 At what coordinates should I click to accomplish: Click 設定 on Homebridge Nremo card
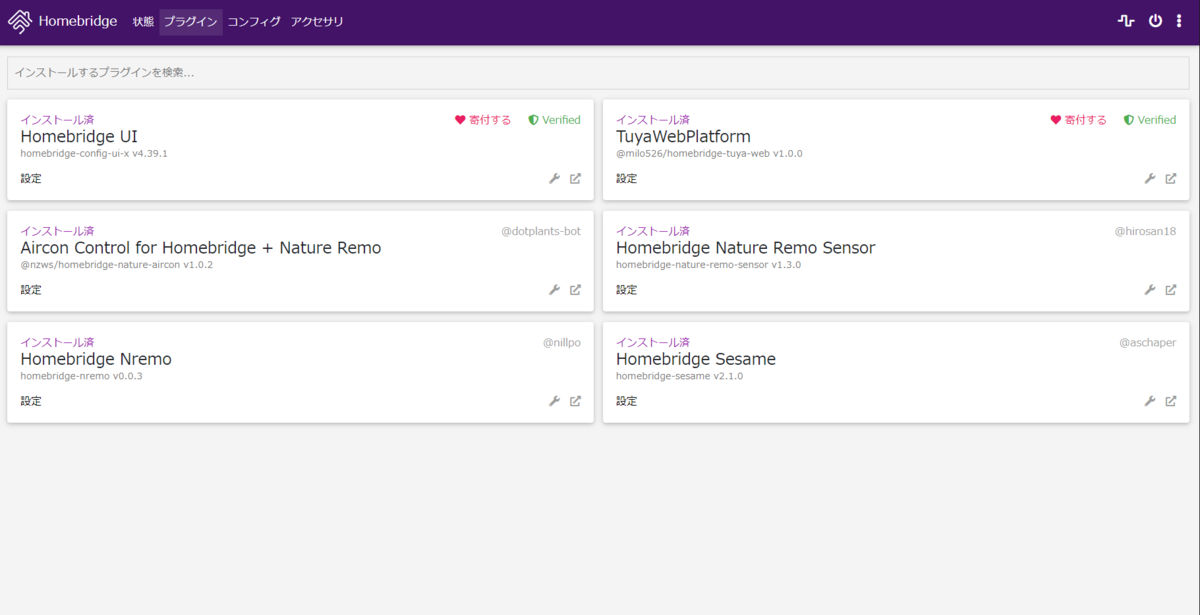pos(31,401)
